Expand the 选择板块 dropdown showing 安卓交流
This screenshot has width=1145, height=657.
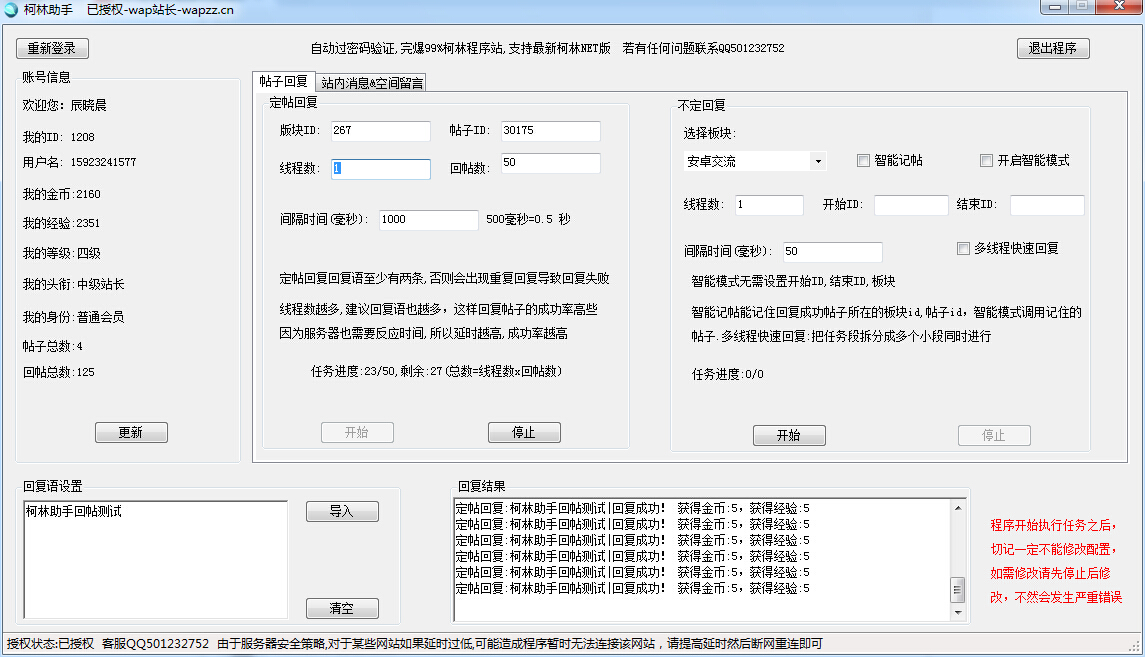point(818,162)
